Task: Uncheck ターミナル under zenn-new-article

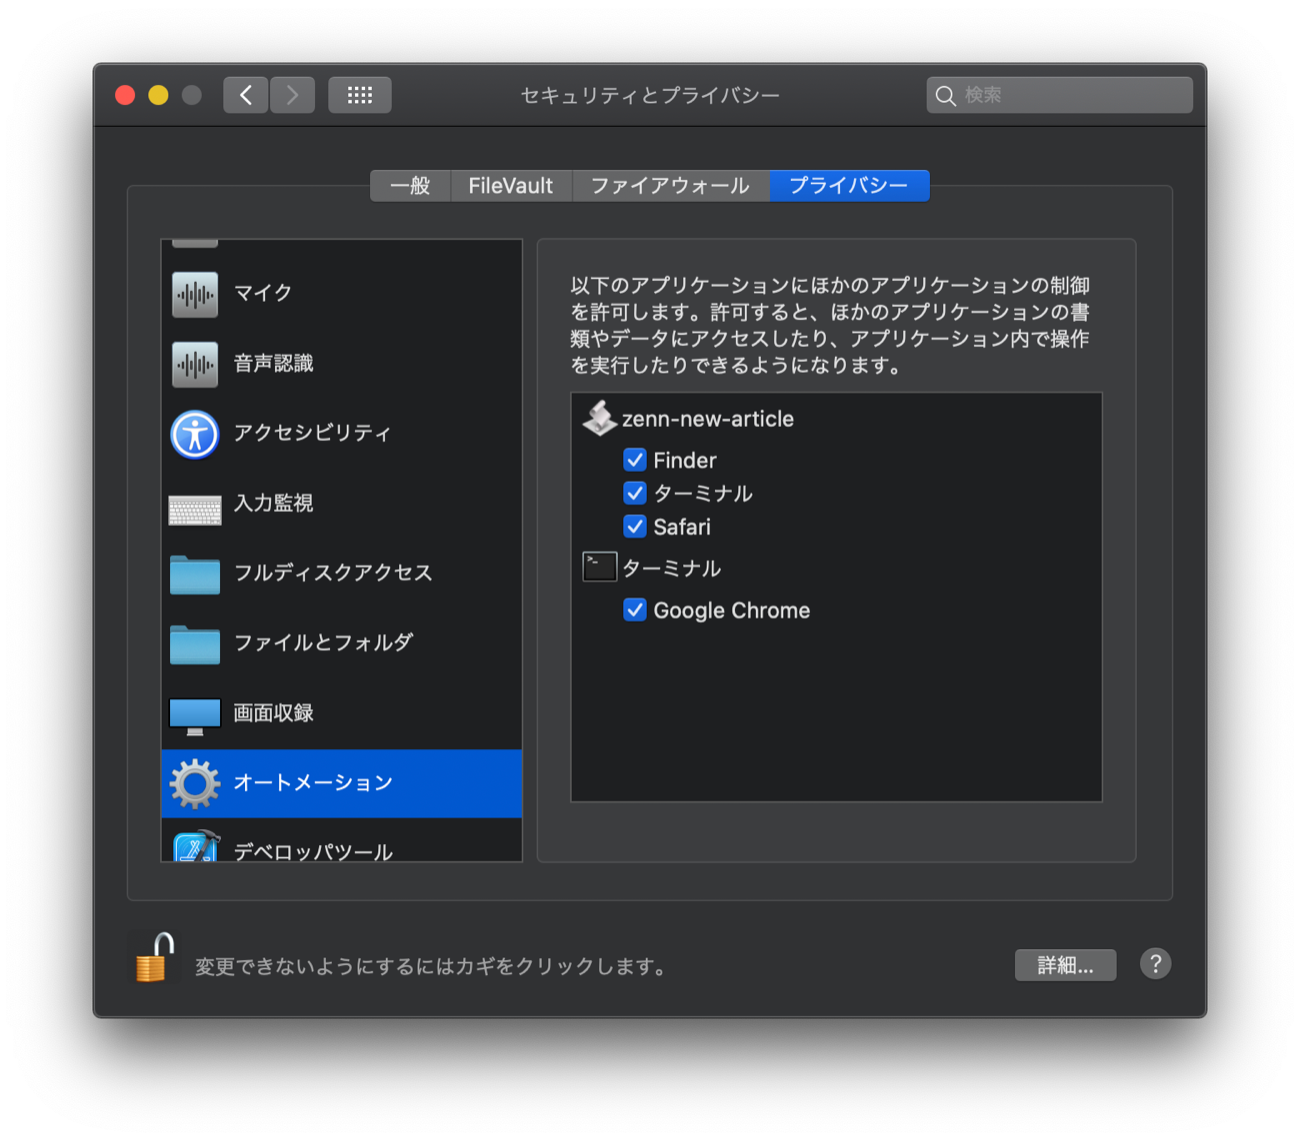Action: click(635, 493)
